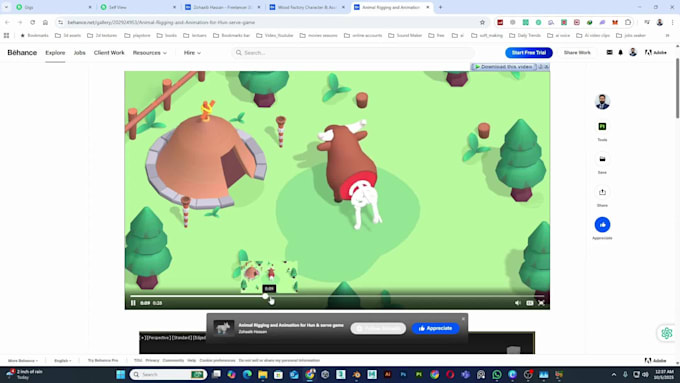Click the project thumbnail in the floating bar
The height and width of the screenshot is (383, 680).
tap(224, 328)
